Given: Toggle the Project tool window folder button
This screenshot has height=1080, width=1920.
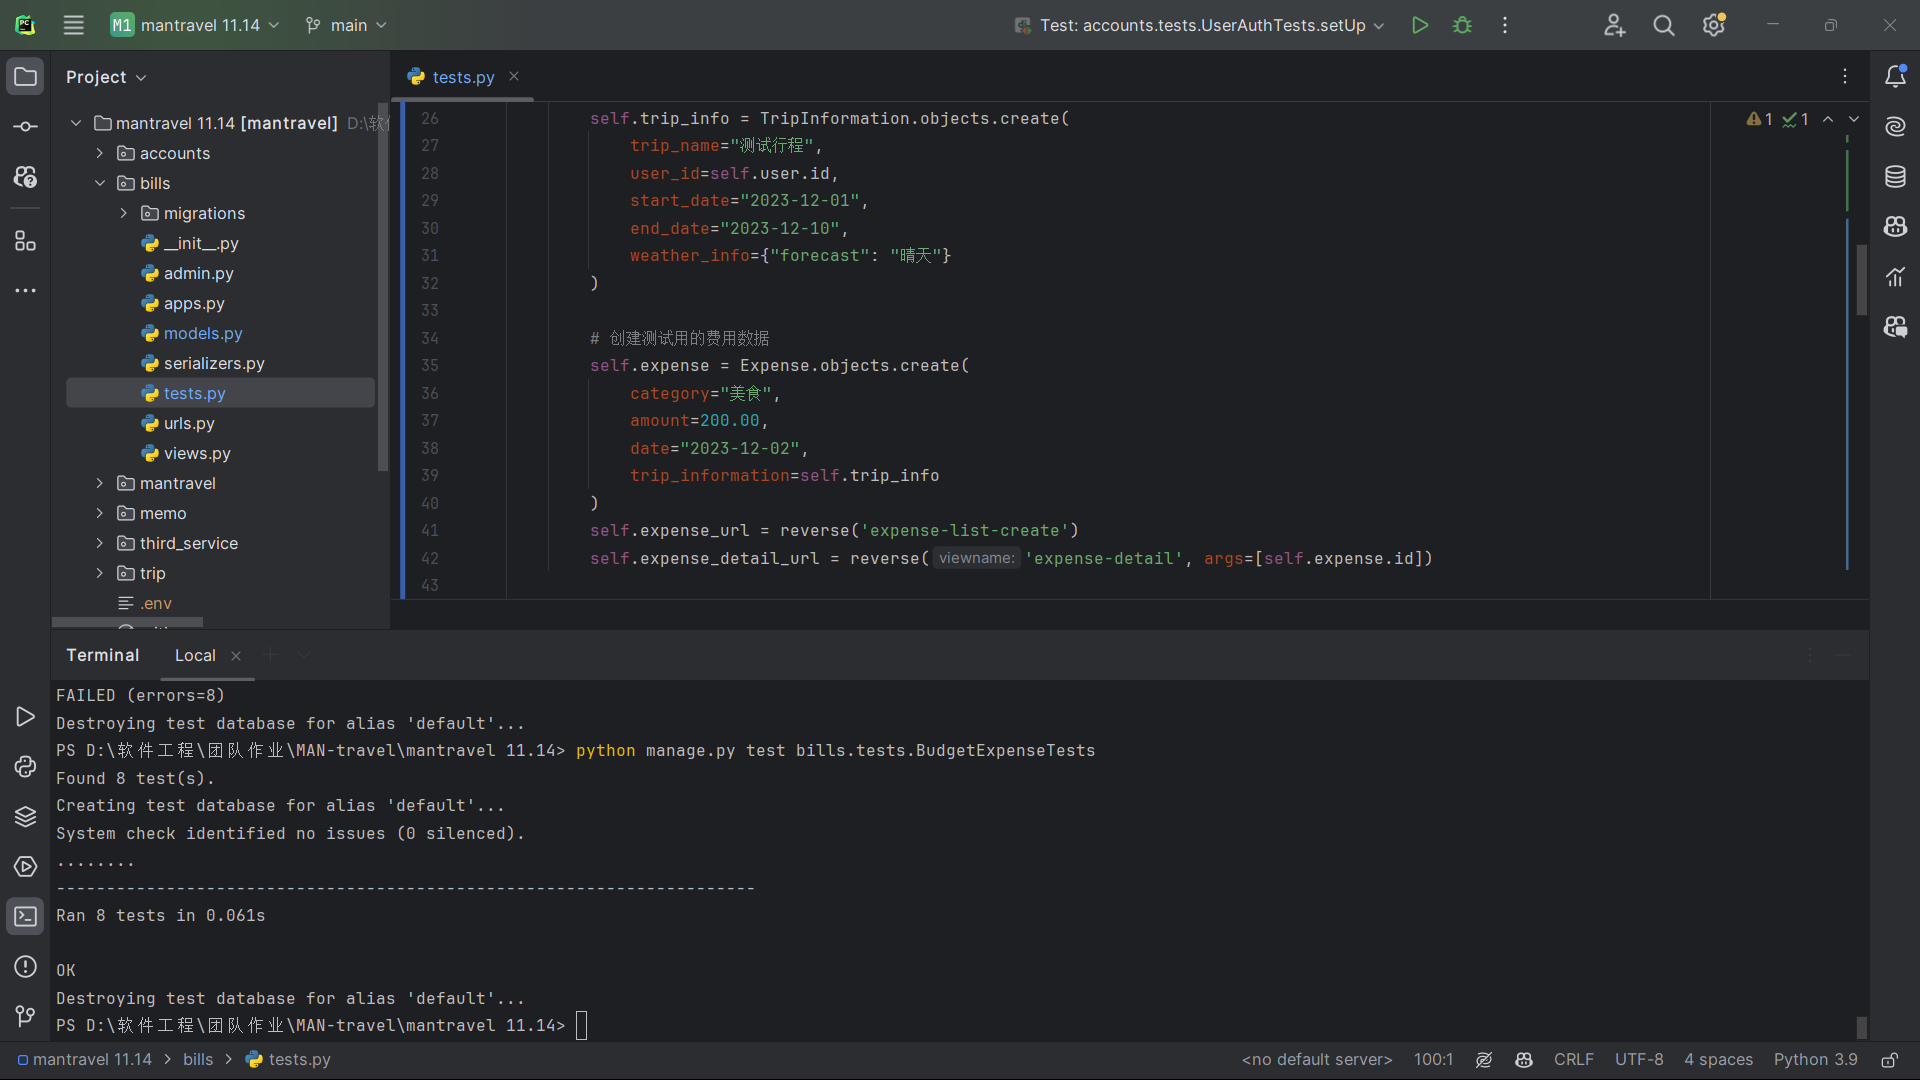Looking at the screenshot, I should pos(25,77).
